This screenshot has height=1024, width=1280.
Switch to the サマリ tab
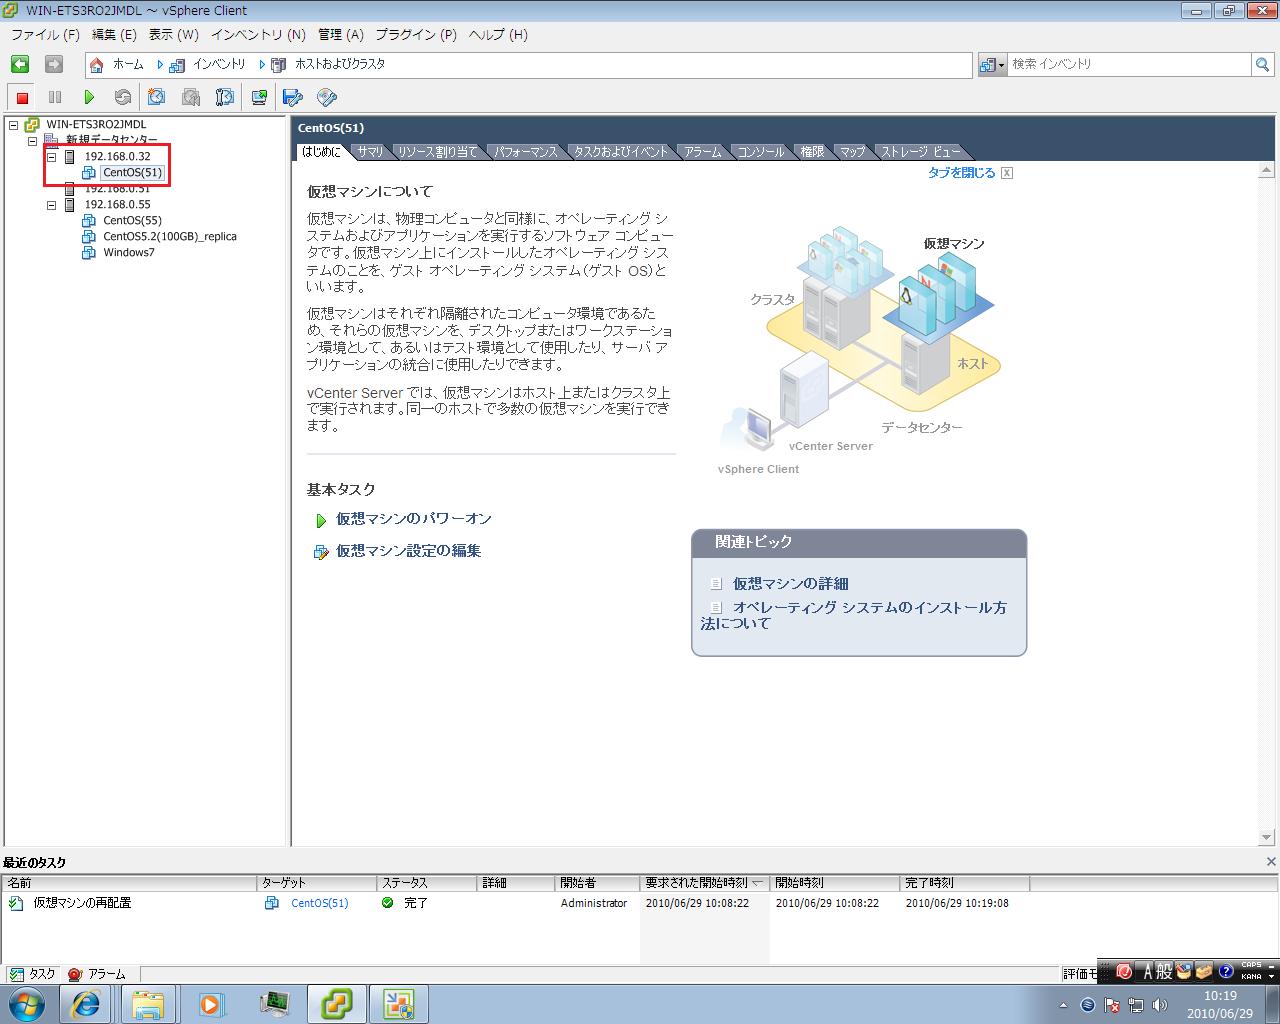370,152
